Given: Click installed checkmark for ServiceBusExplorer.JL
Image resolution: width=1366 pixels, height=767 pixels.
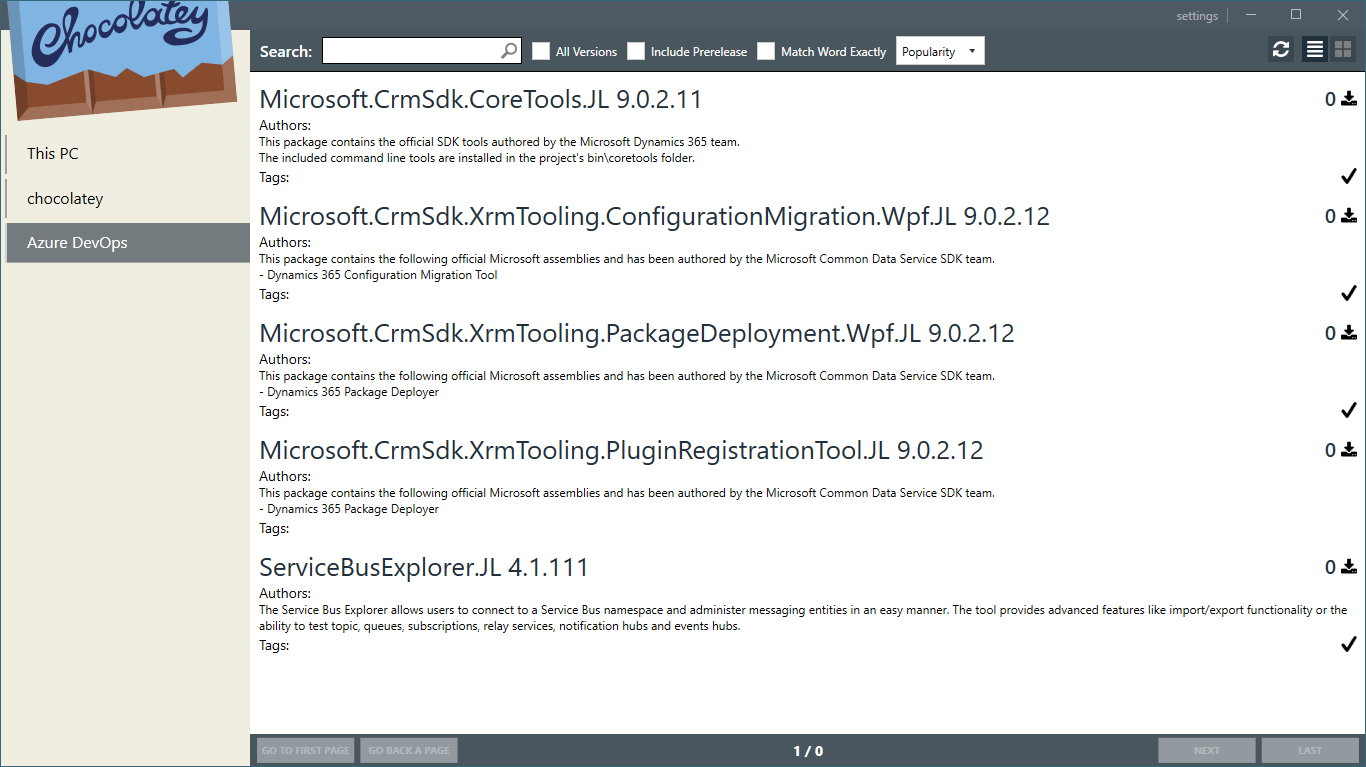Looking at the screenshot, I should pos(1349,645).
